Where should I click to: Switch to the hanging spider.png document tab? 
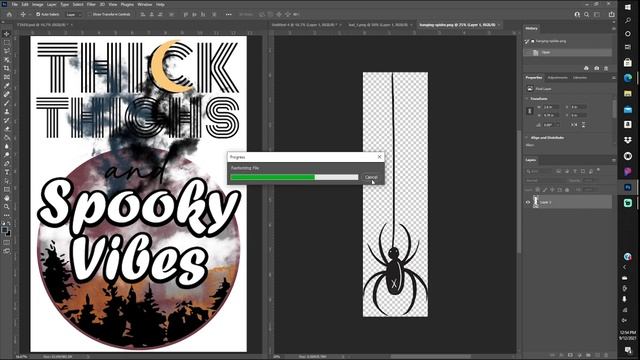point(457,25)
